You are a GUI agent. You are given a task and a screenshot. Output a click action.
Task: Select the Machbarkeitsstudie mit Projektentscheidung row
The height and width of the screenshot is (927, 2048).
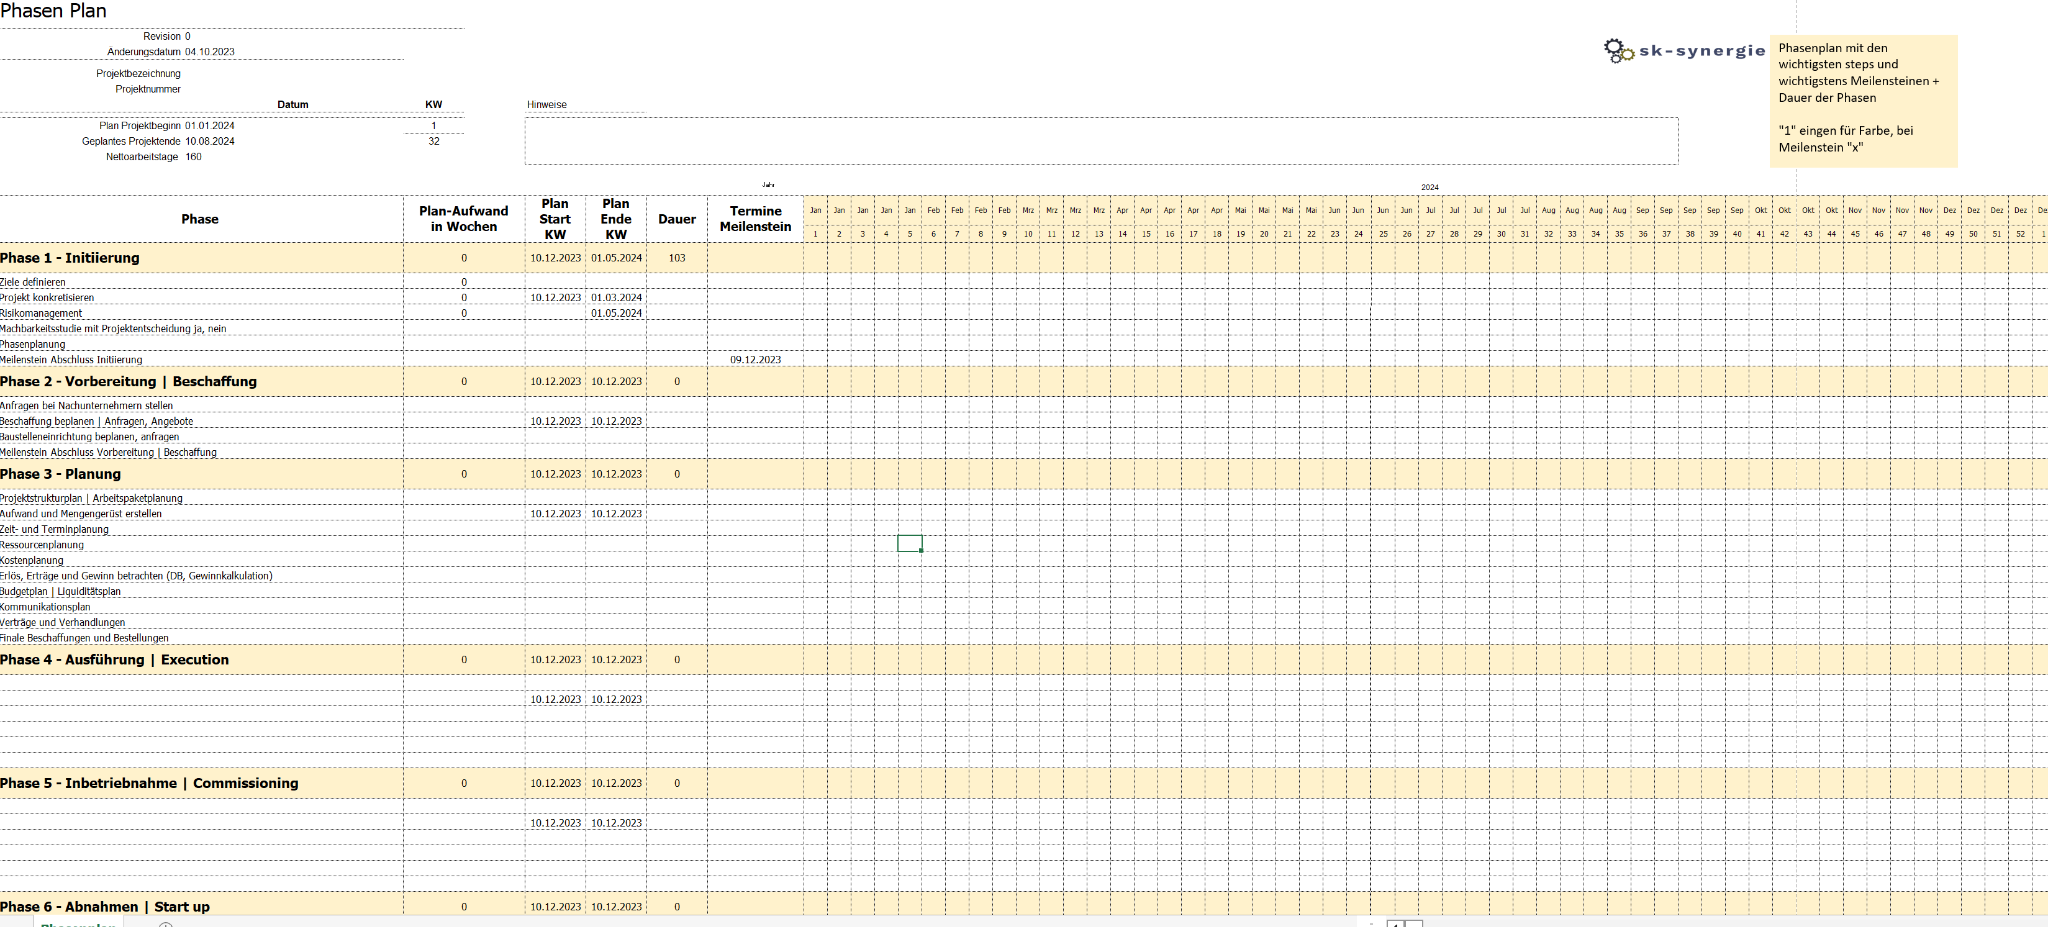pyautogui.click(x=113, y=329)
